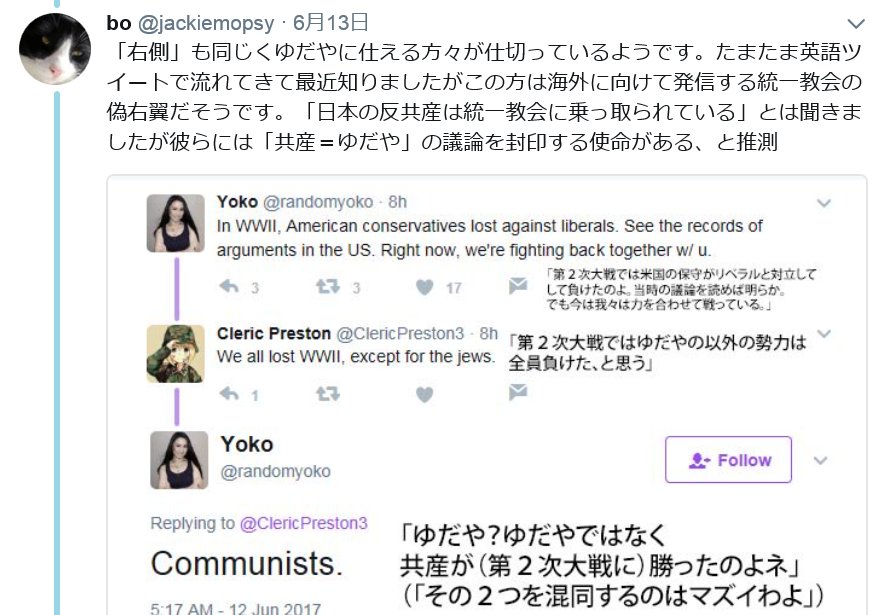This screenshot has height=615, width=894.
Task: Like Cleric Preston's tweet
Action: tap(424, 394)
